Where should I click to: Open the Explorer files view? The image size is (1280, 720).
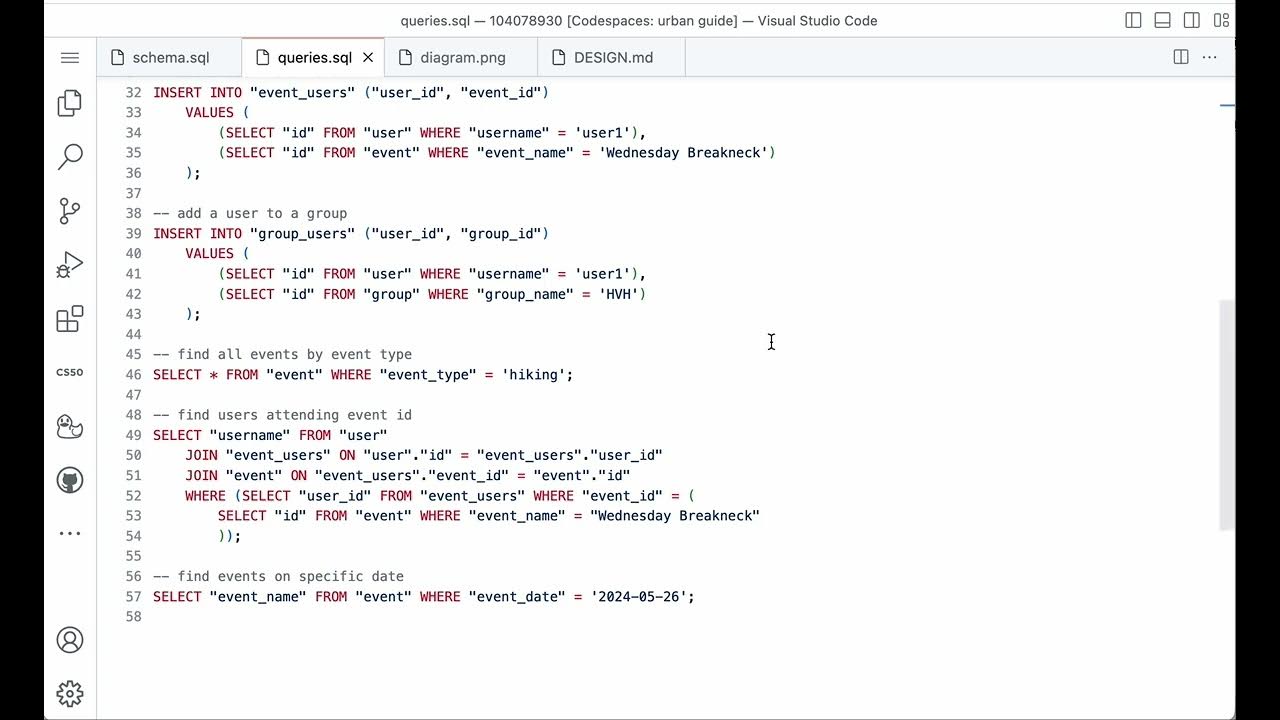tap(70, 103)
